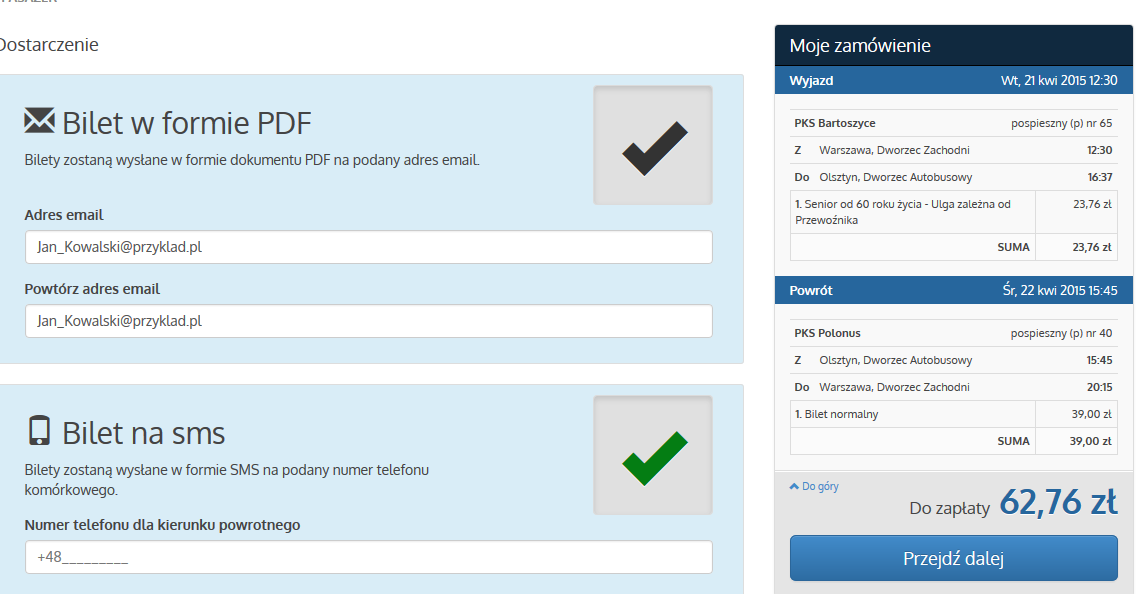
Task: Click the Senior od 60 roku życia discount row
Action: pos(953,212)
